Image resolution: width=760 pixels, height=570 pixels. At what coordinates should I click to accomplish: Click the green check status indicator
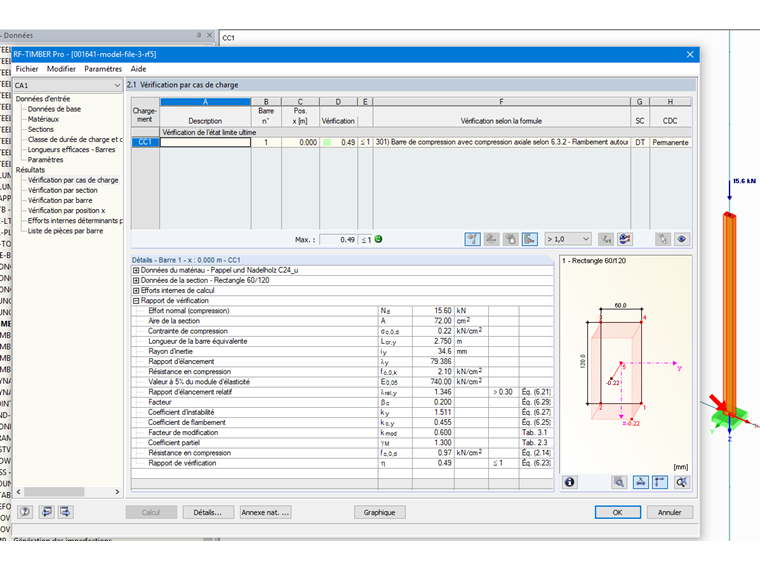(x=379, y=239)
